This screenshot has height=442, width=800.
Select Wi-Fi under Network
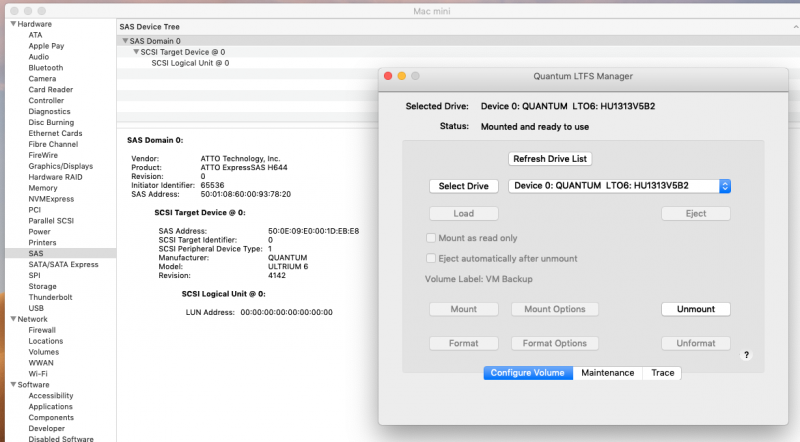tap(38, 374)
